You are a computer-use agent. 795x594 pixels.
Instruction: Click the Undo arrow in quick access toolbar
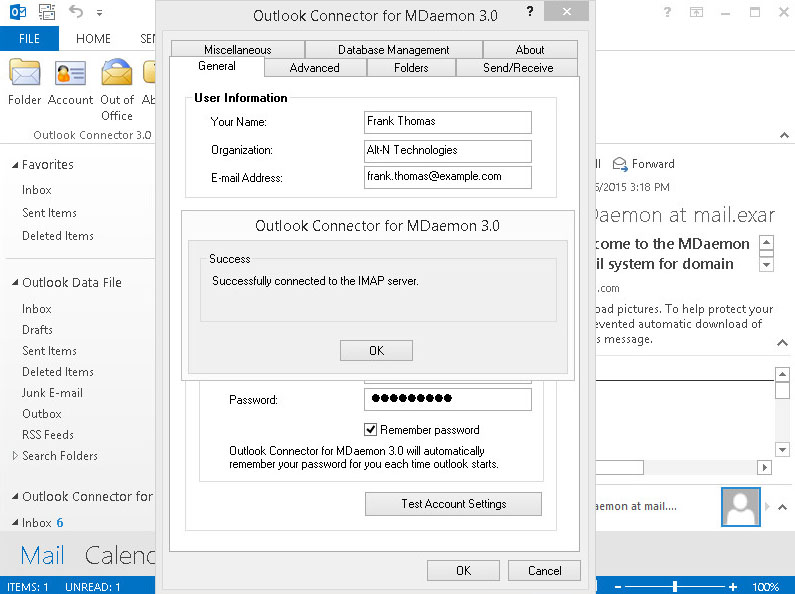pos(76,13)
